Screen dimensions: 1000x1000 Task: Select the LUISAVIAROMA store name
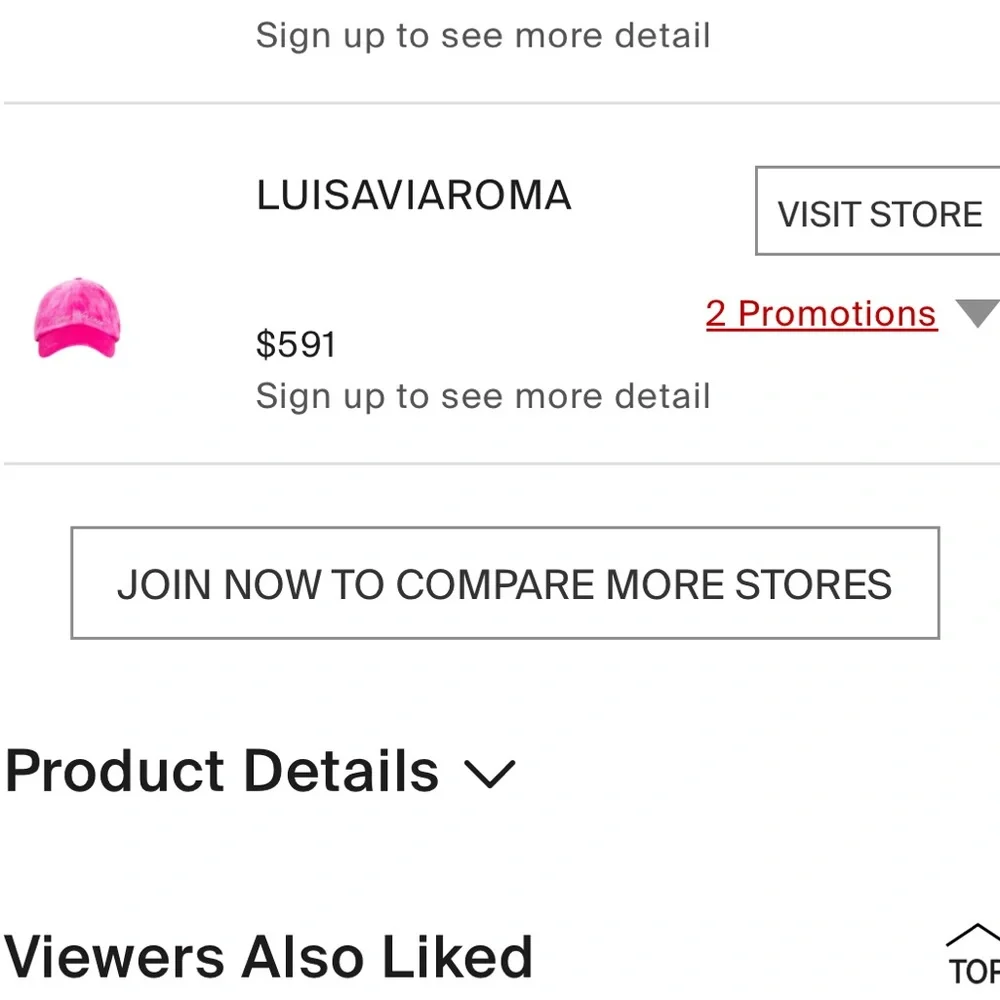coord(414,196)
